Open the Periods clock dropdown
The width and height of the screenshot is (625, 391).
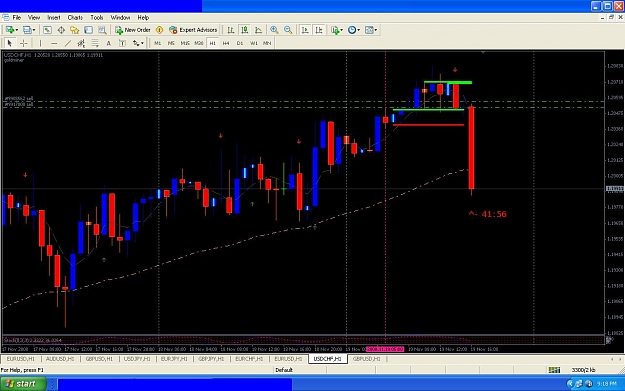(354, 30)
